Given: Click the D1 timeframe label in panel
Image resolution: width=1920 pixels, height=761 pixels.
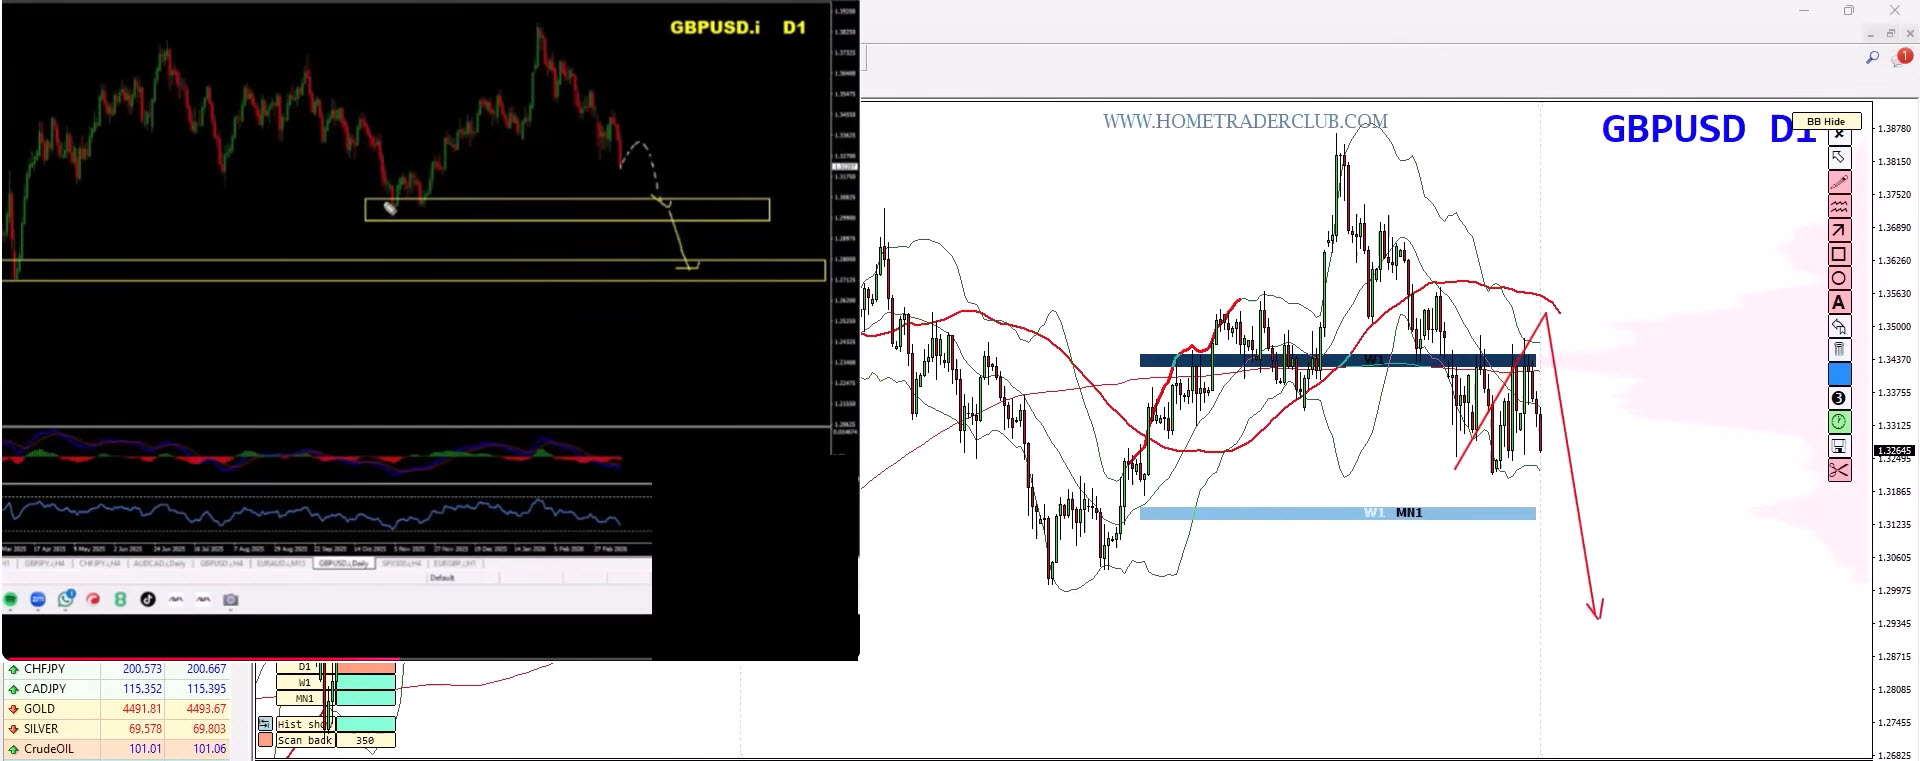Looking at the screenshot, I should coord(304,667).
